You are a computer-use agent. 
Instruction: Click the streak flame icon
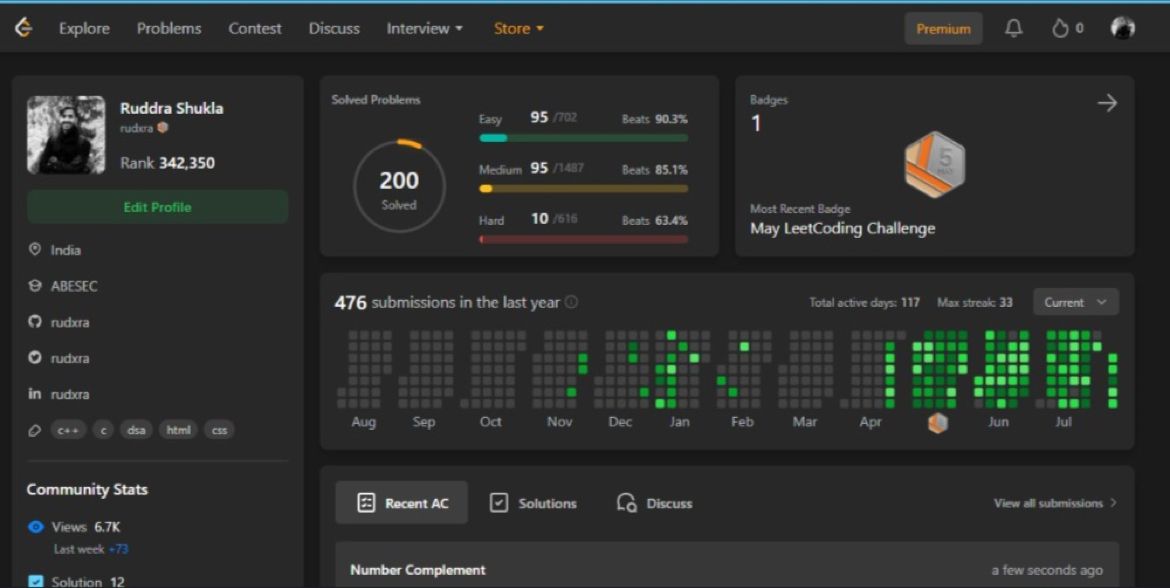pyautogui.click(x=1060, y=28)
